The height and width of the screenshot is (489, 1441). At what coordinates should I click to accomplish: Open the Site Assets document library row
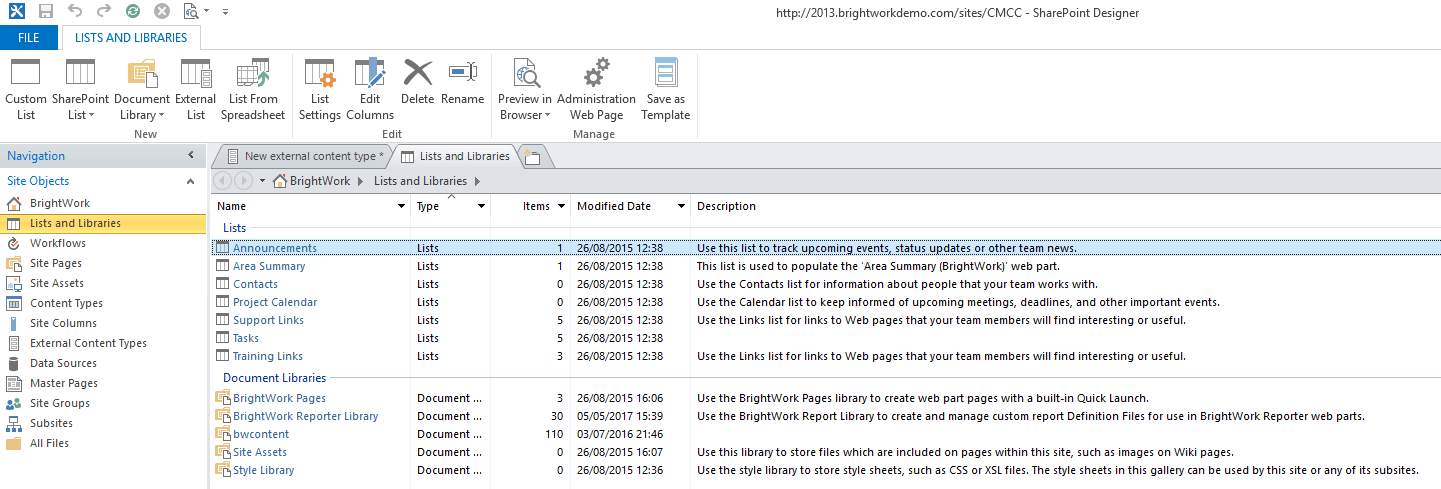click(x=826, y=452)
